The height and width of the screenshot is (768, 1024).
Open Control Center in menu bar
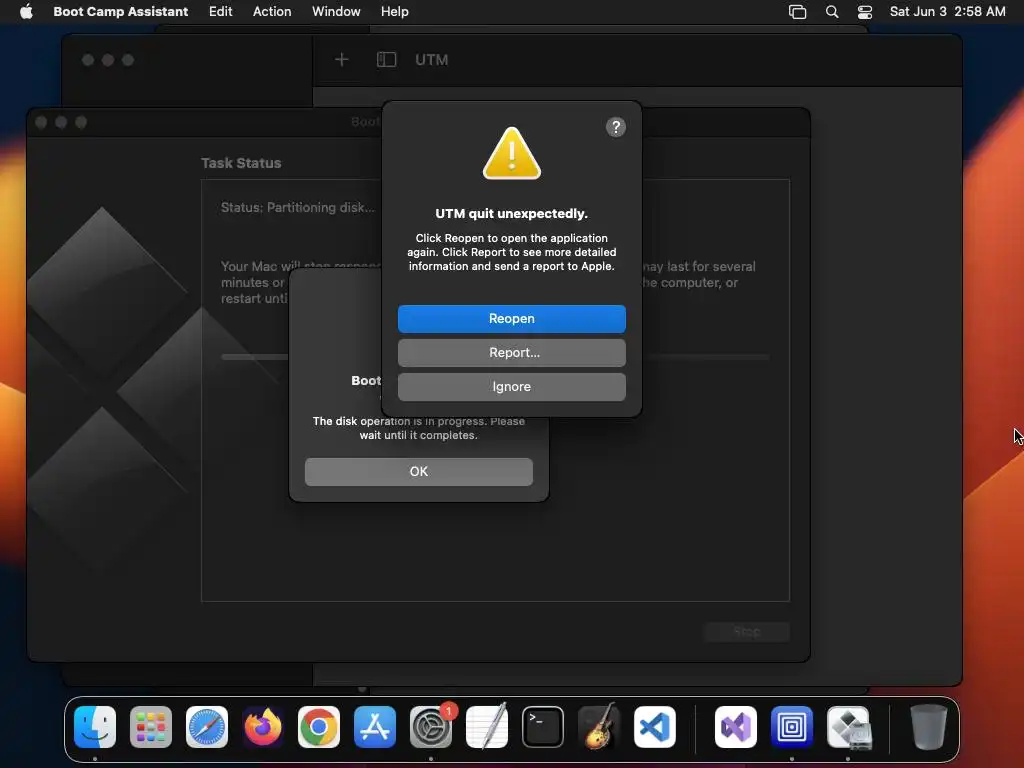pyautogui.click(x=865, y=12)
